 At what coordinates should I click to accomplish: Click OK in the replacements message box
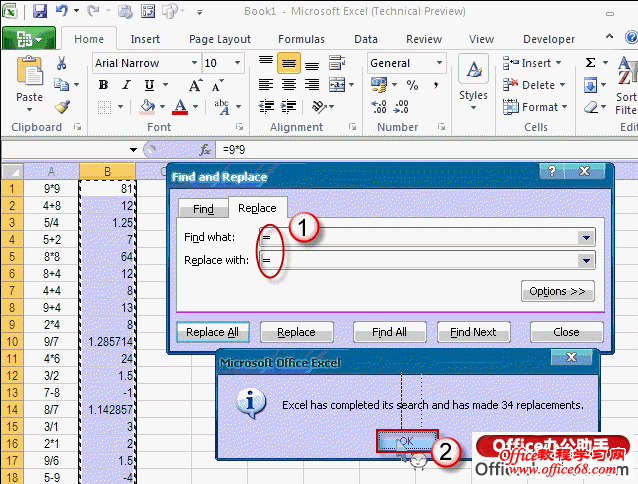point(405,441)
